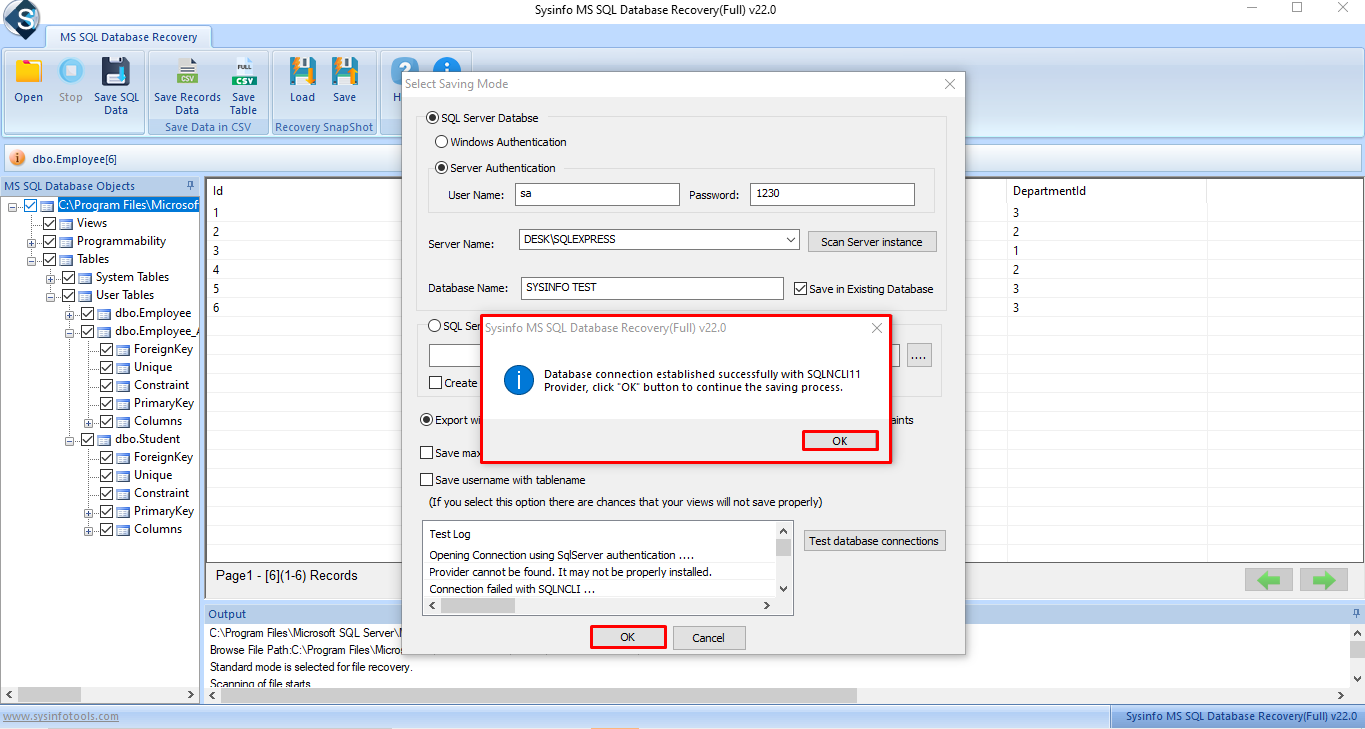Click the User Tables node icon
The height and width of the screenshot is (729, 1365).
[85, 295]
